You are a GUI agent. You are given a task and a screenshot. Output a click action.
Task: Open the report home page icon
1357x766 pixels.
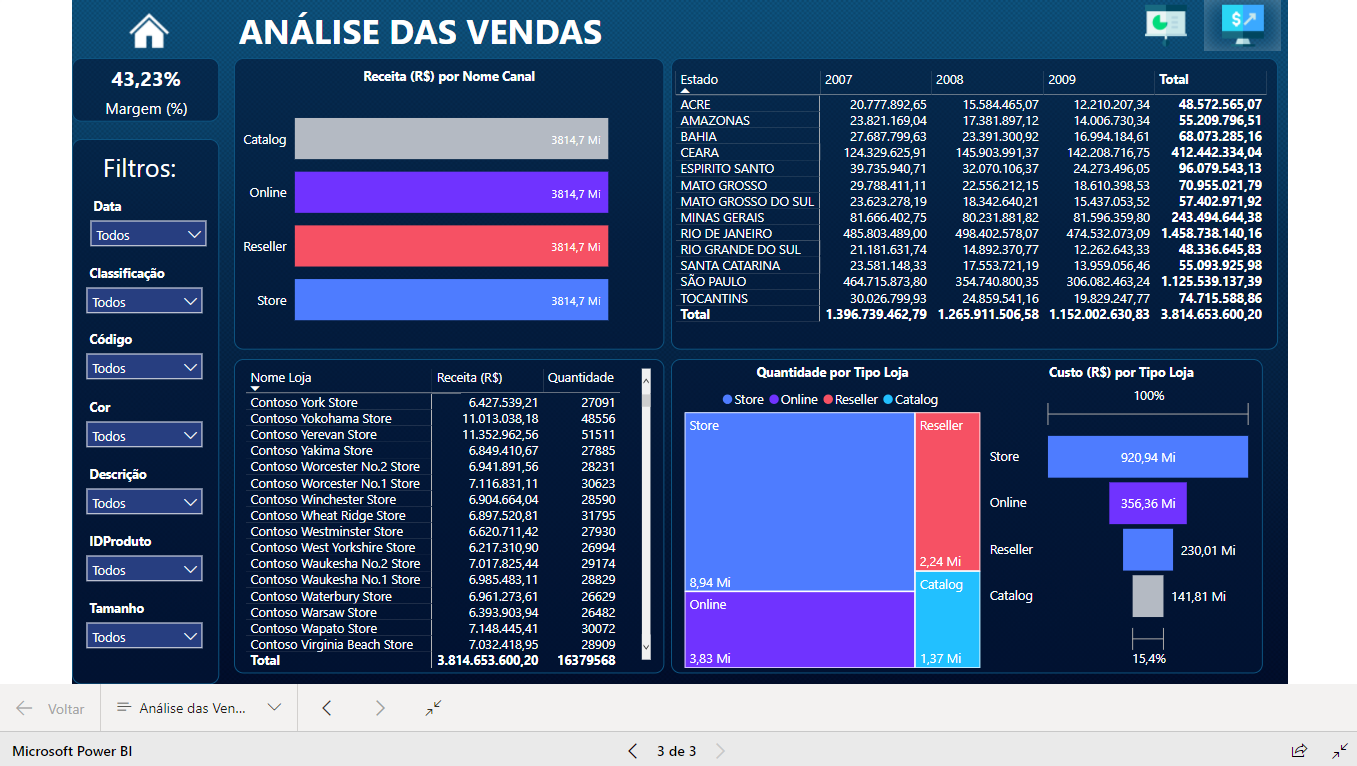(x=147, y=30)
